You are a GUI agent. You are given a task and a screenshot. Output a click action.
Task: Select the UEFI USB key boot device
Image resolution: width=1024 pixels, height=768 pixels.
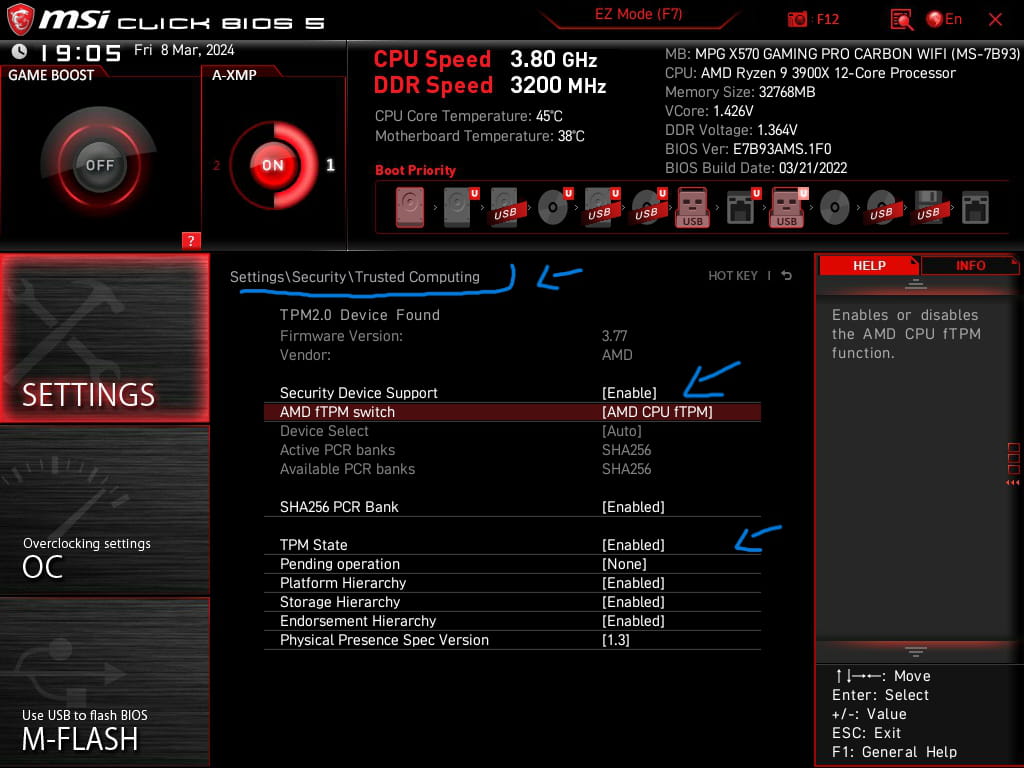(788, 208)
